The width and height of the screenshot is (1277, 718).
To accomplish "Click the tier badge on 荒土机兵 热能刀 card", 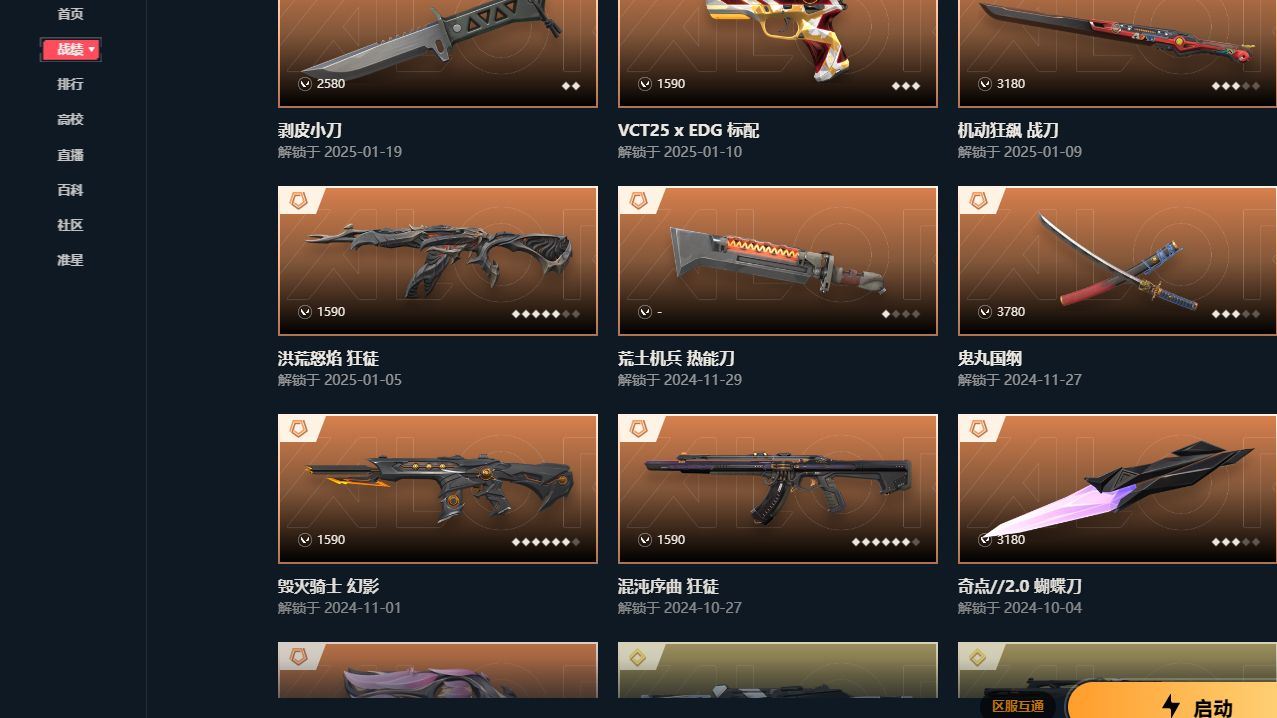I will 639,201.
